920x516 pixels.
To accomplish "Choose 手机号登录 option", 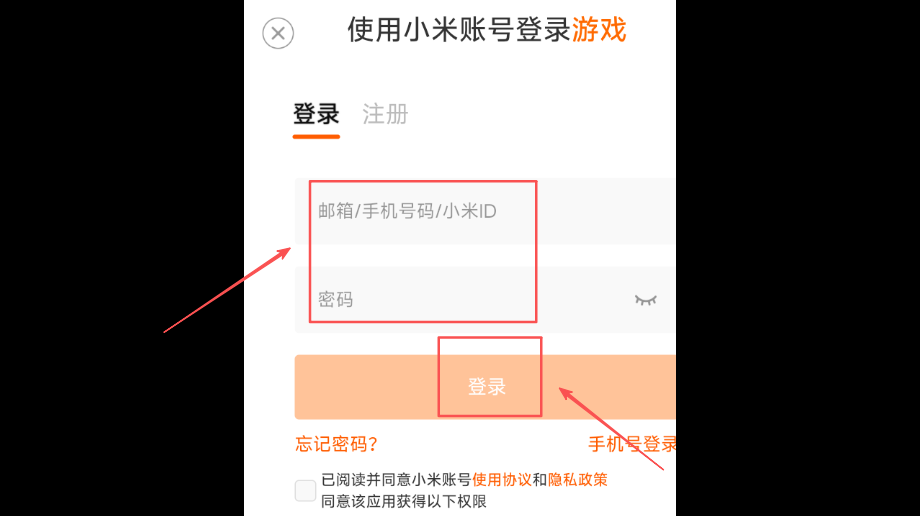I will tap(632, 444).
